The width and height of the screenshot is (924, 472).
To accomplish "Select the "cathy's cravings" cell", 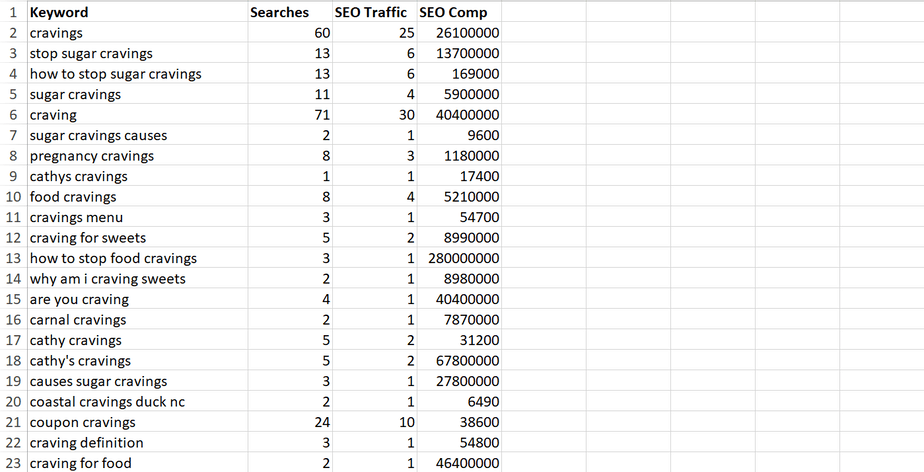I will 137,361.
